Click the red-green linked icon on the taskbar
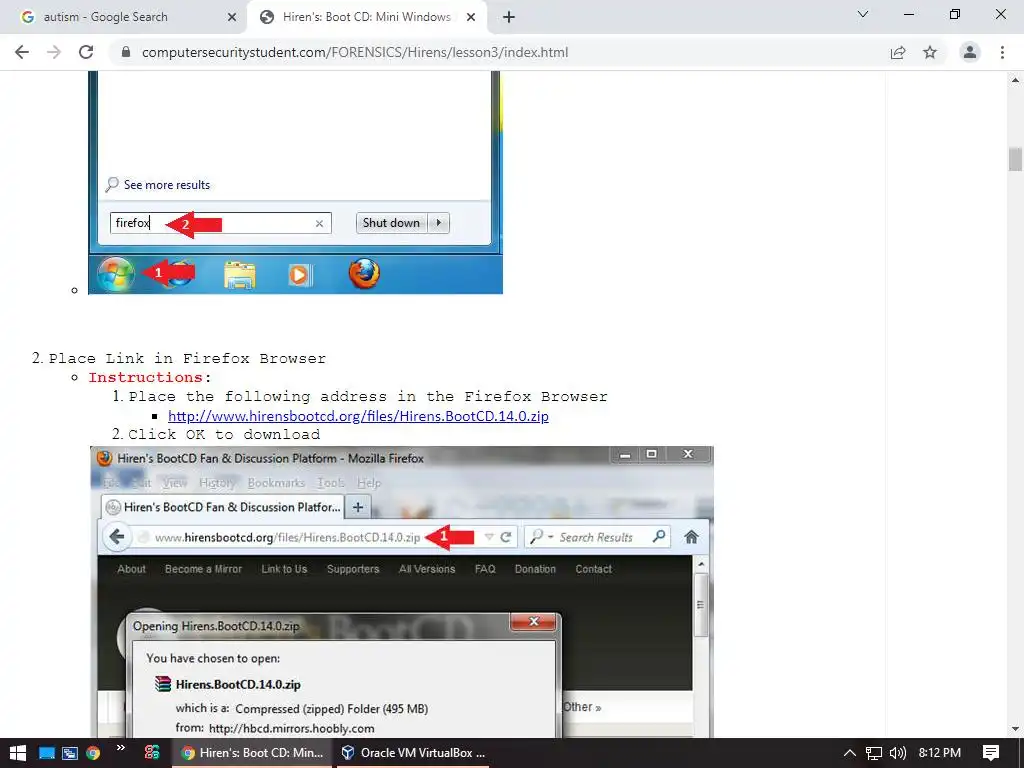The width and height of the screenshot is (1024, 768). coord(152,753)
